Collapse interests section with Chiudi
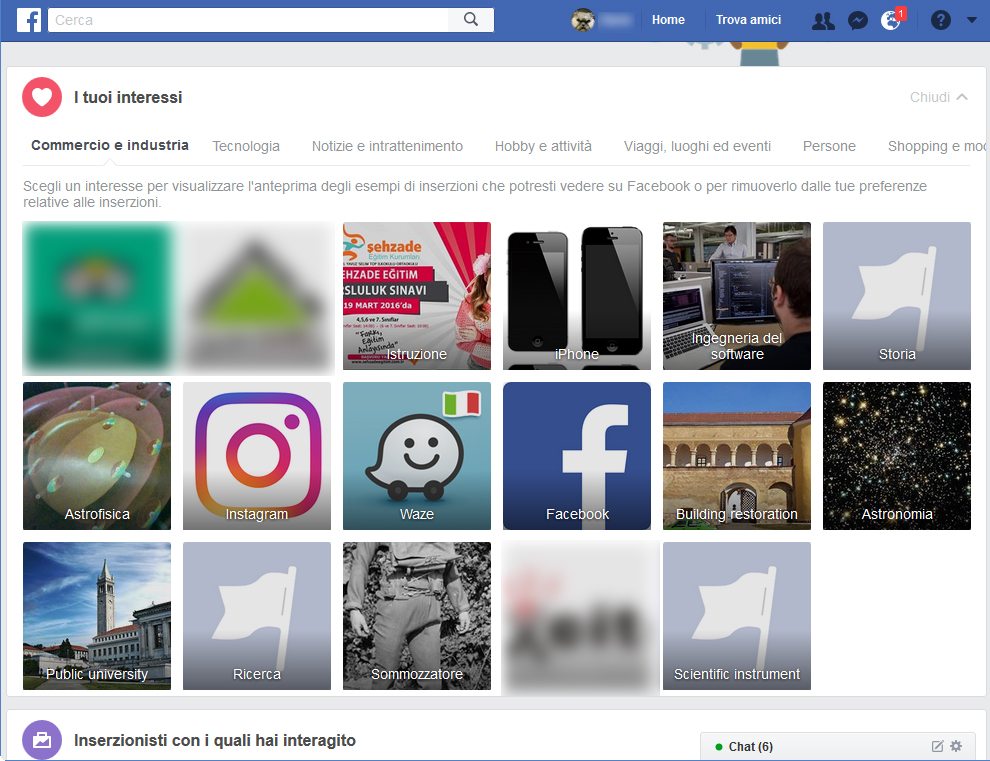 point(938,97)
